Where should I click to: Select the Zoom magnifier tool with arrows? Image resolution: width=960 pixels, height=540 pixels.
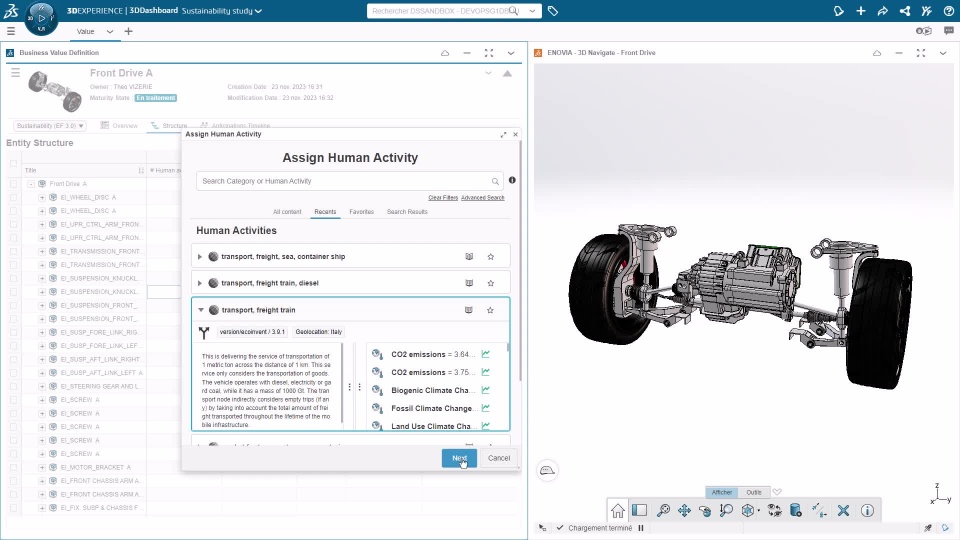(x=726, y=510)
